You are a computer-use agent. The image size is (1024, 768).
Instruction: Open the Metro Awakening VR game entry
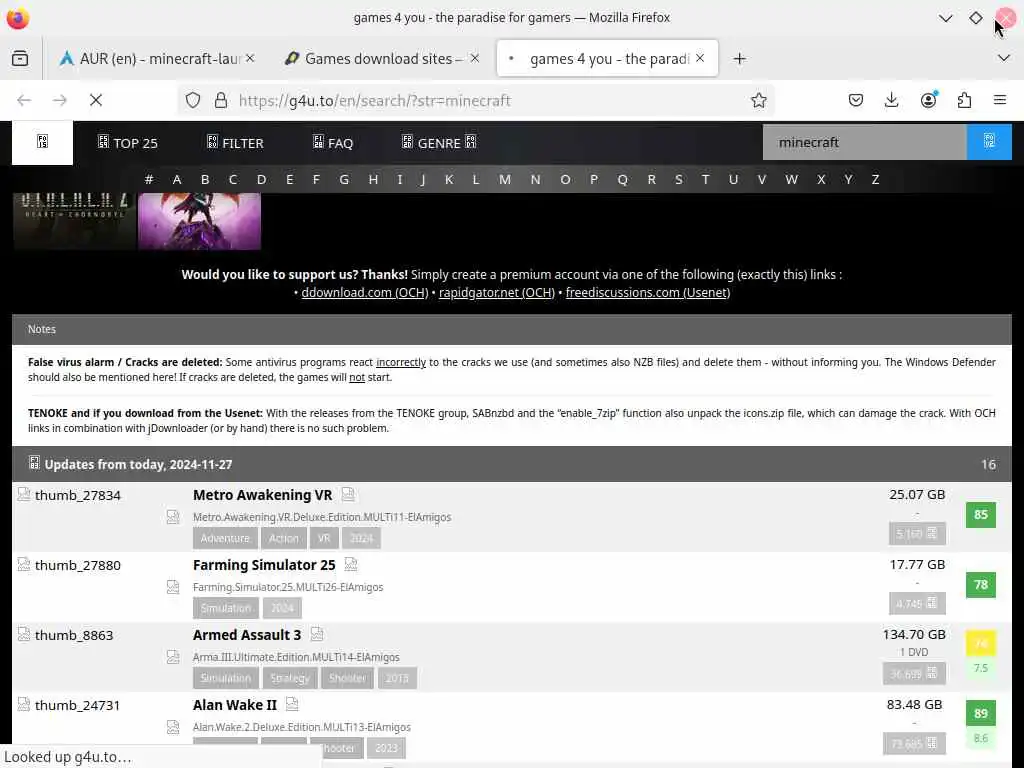[263, 495]
